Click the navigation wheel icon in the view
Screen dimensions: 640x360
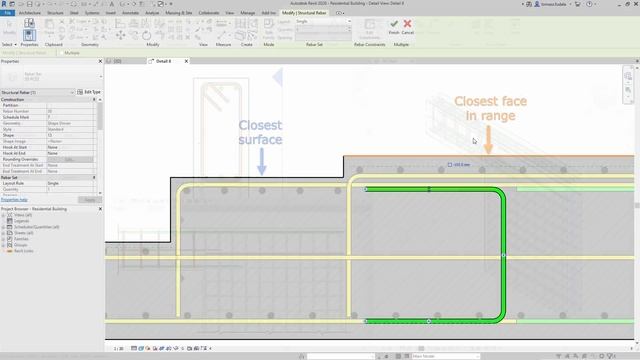point(628,76)
